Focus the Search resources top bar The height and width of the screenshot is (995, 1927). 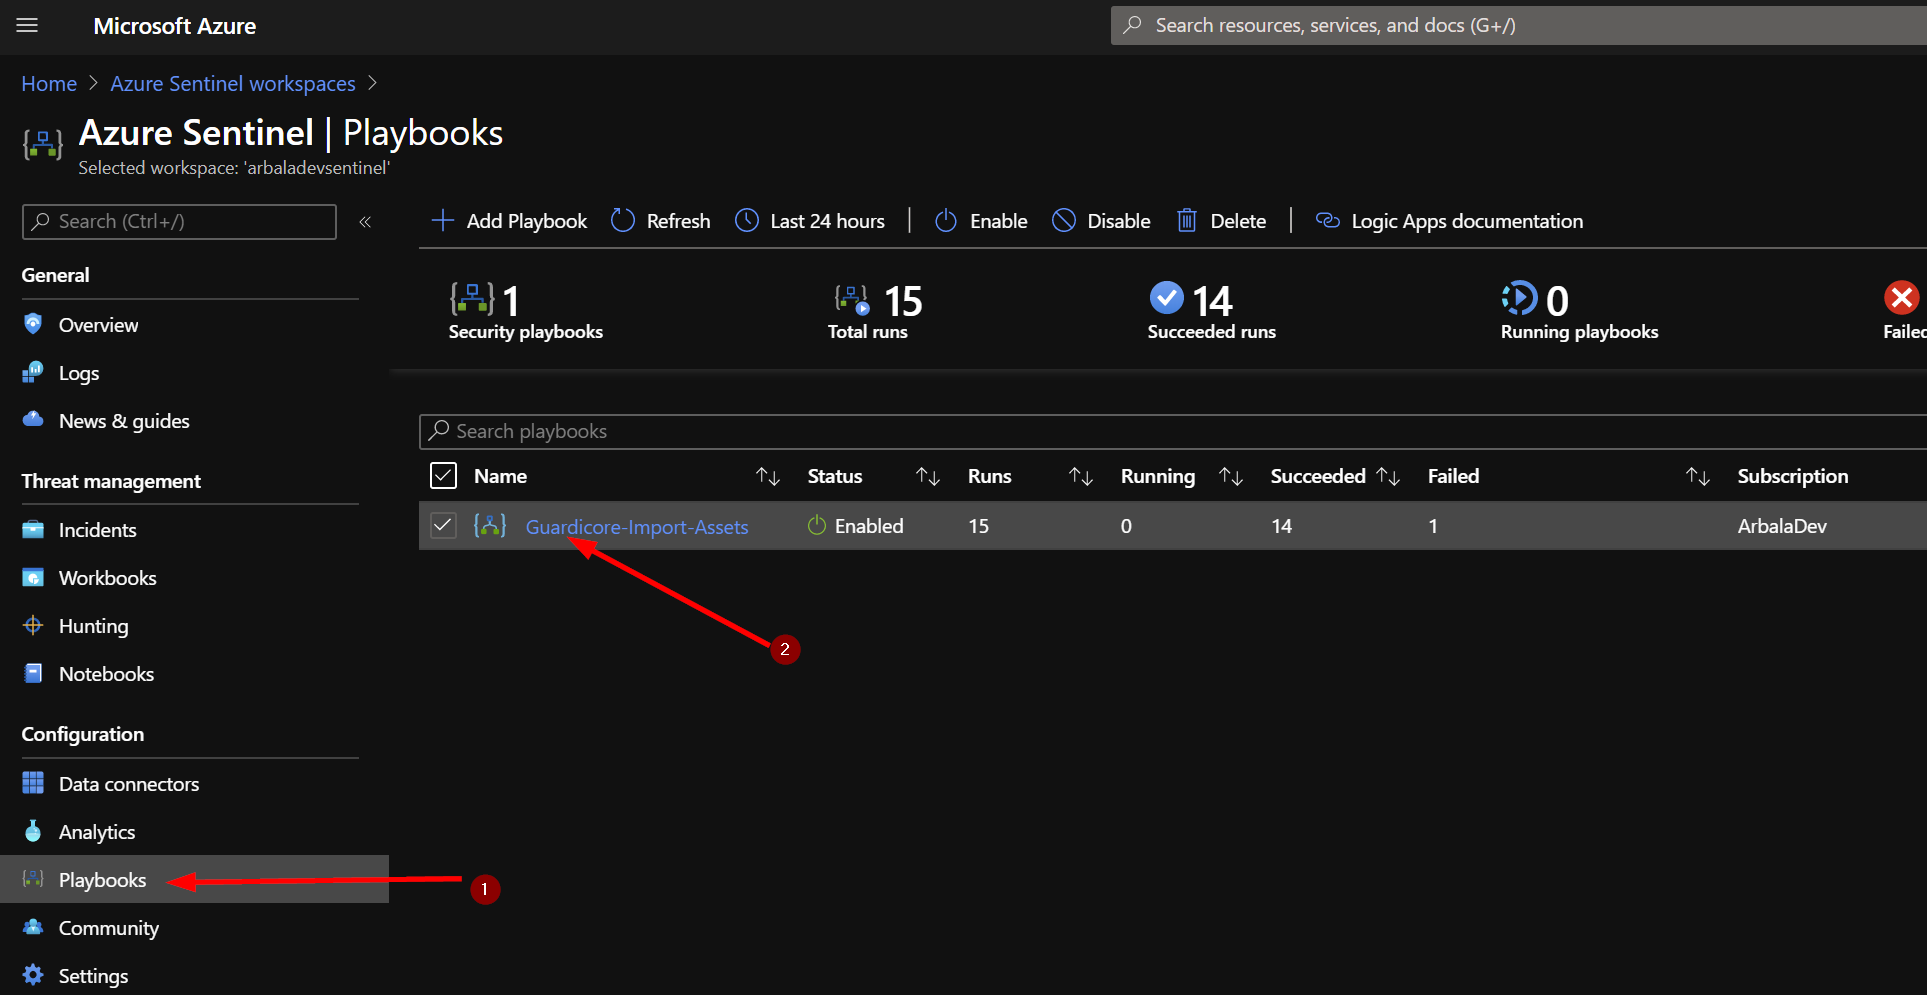click(1519, 25)
